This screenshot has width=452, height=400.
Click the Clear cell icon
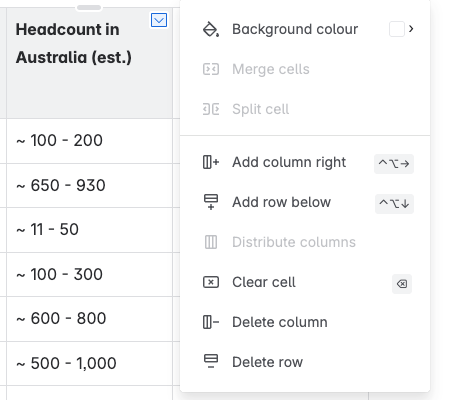point(211,282)
